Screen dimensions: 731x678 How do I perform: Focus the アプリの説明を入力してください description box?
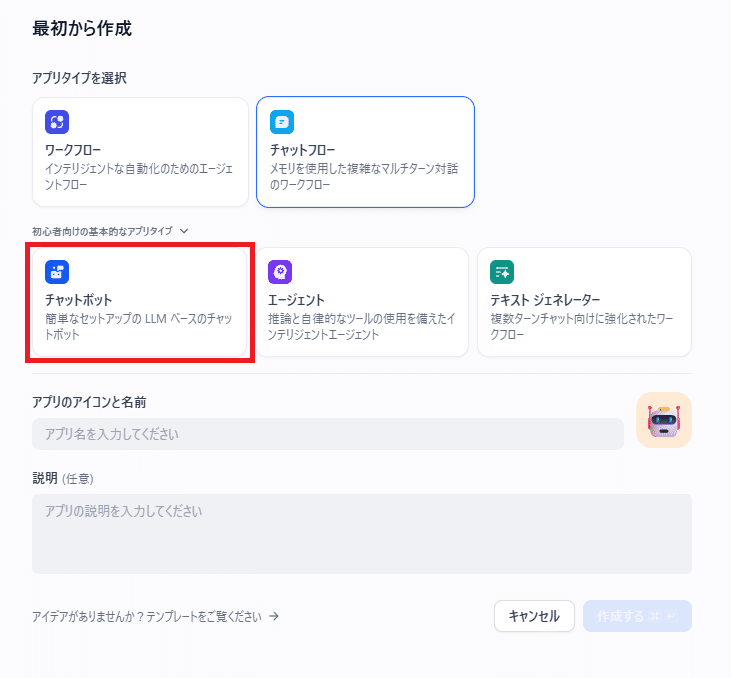pos(362,534)
